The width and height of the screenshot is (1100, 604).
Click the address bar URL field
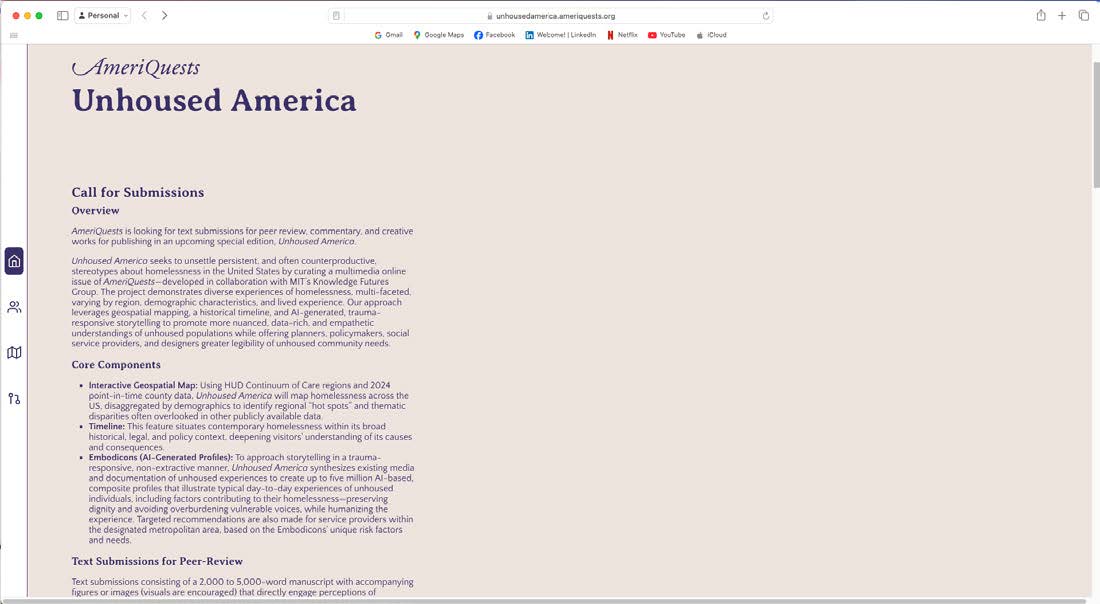click(551, 15)
